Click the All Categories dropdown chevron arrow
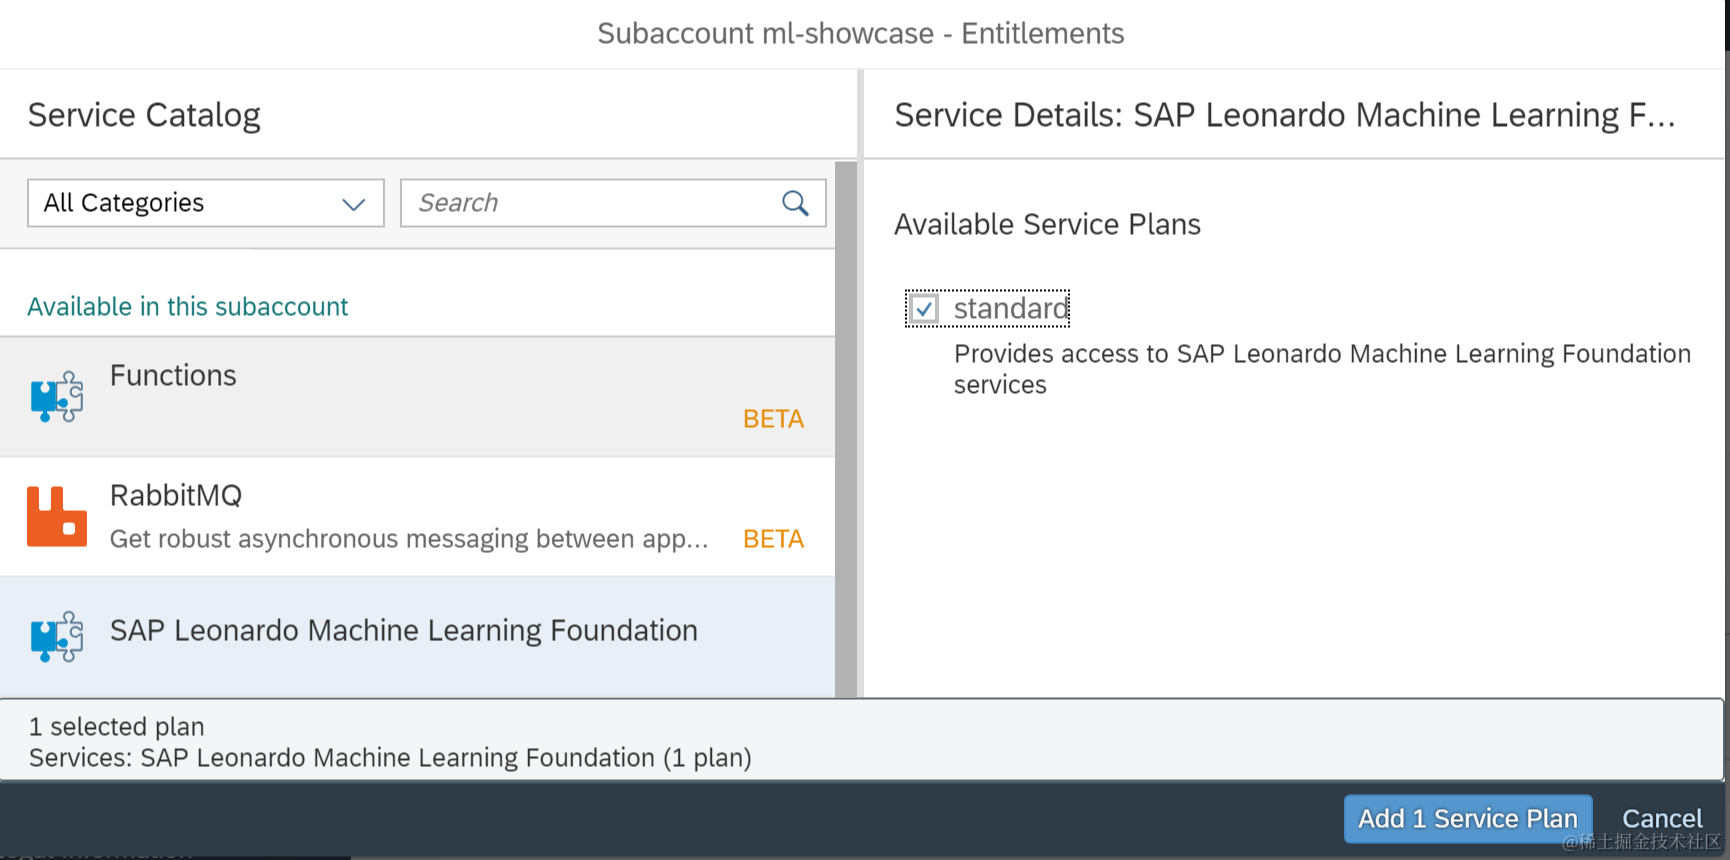Image resolution: width=1730 pixels, height=860 pixels. pos(353,204)
